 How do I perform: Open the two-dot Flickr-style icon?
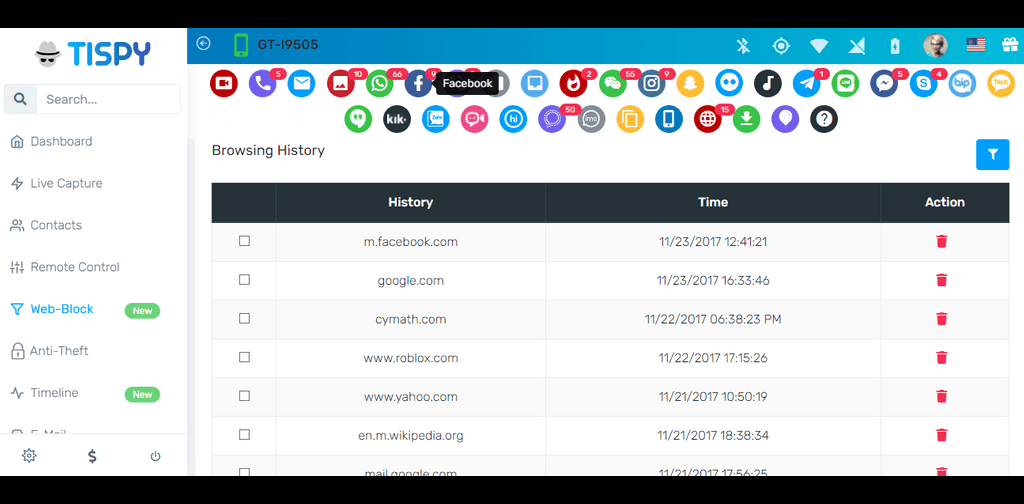(x=729, y=84)
